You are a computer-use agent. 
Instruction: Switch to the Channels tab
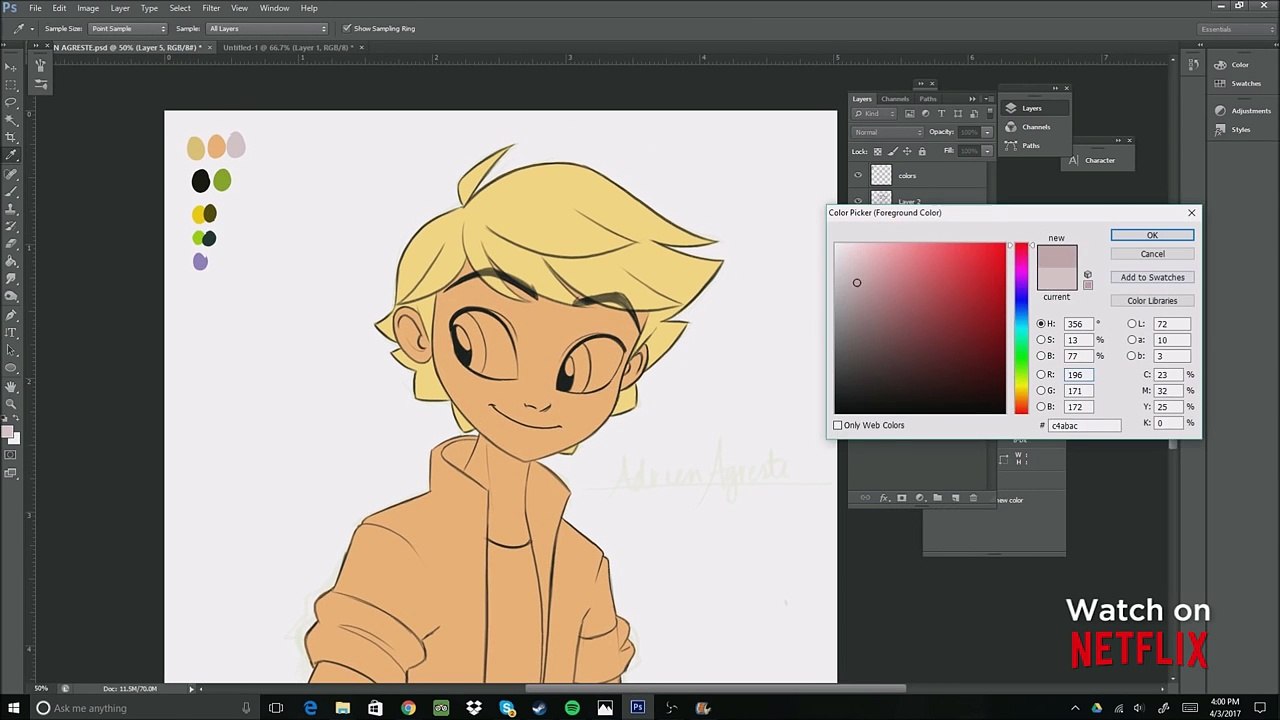click(895, 99)
